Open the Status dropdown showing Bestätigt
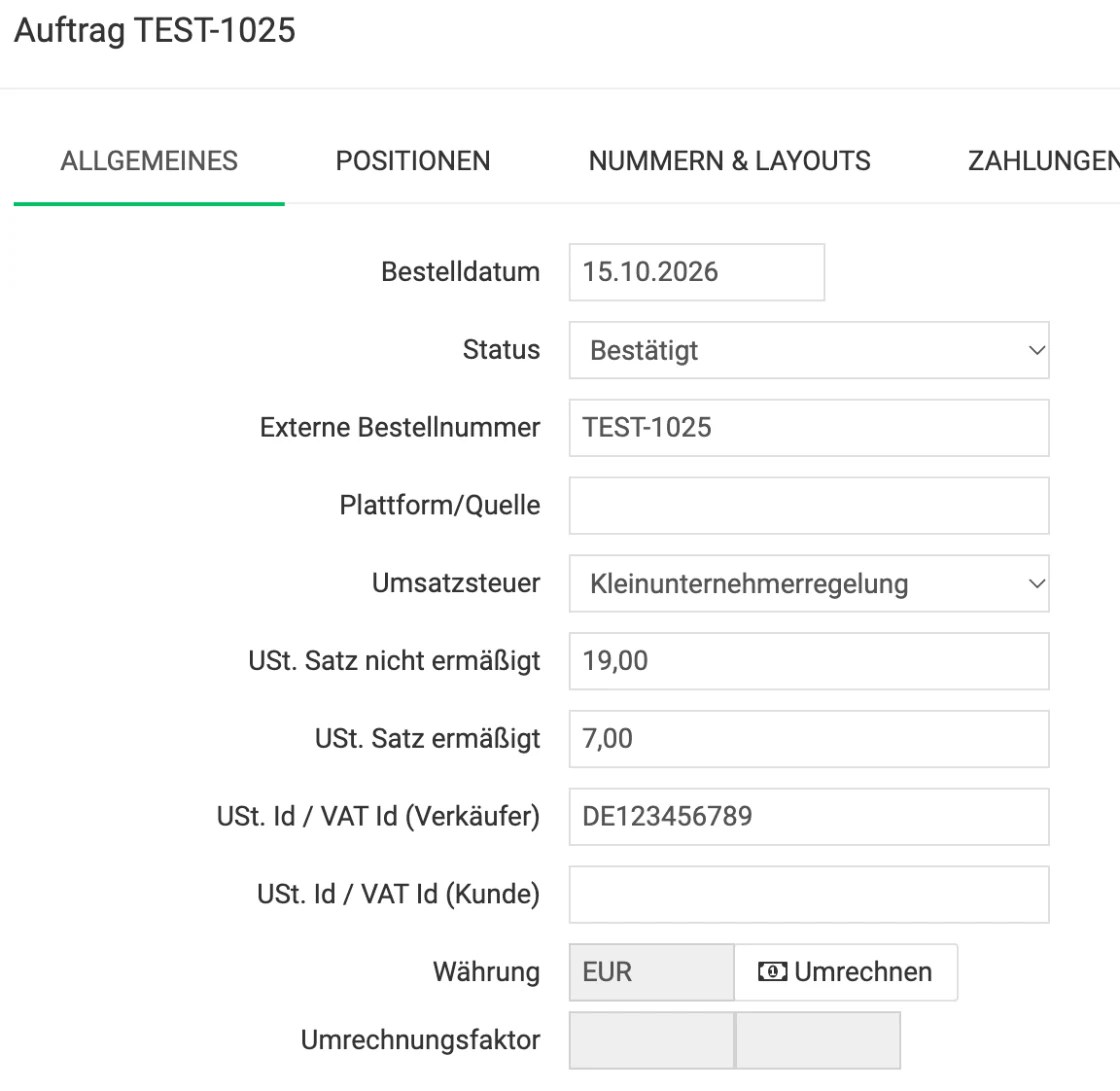The height and width of the screenshot is (1091, 1120). coord(809,350)
